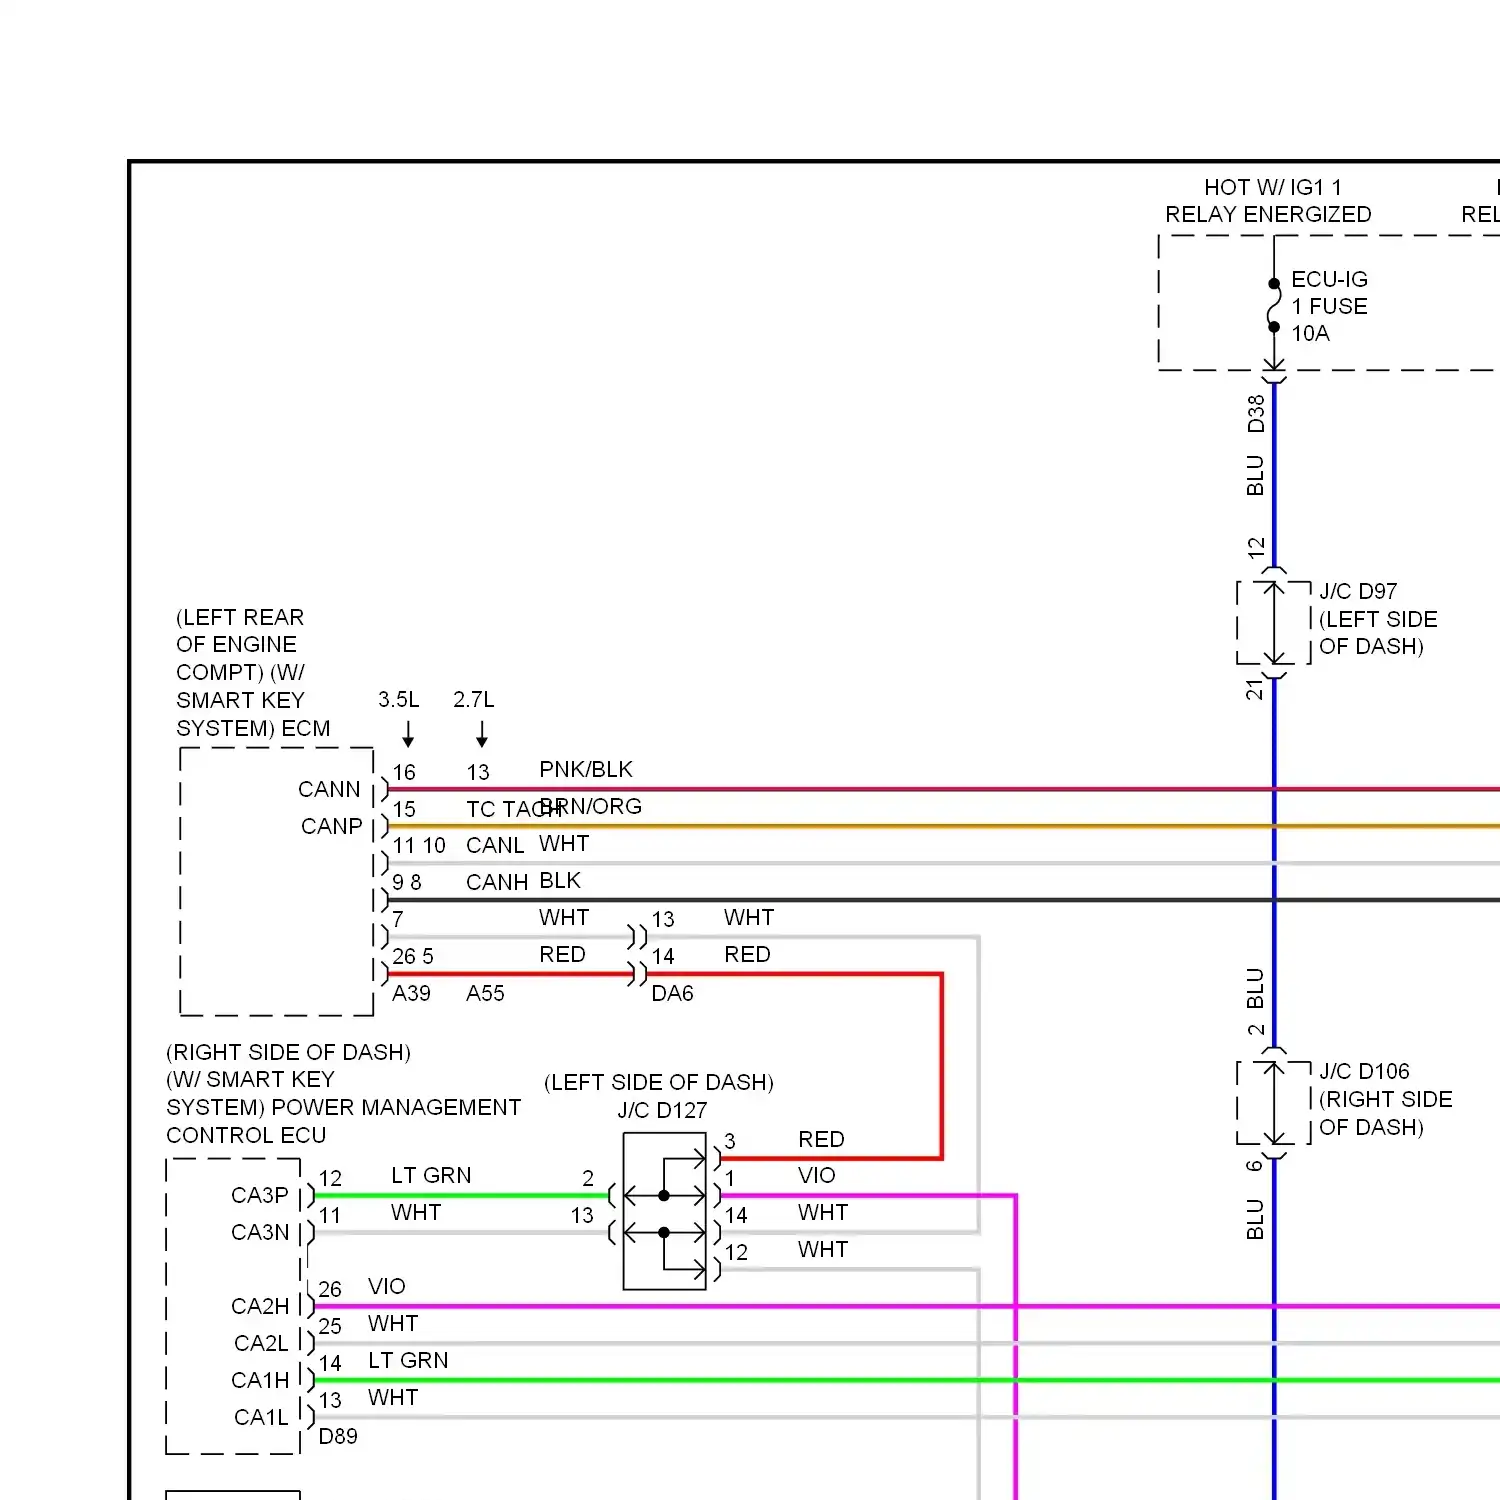Select the "(LEFT REAR" location text
This screenshot has width=1500, height=1500.
click(x=240, y=617)
